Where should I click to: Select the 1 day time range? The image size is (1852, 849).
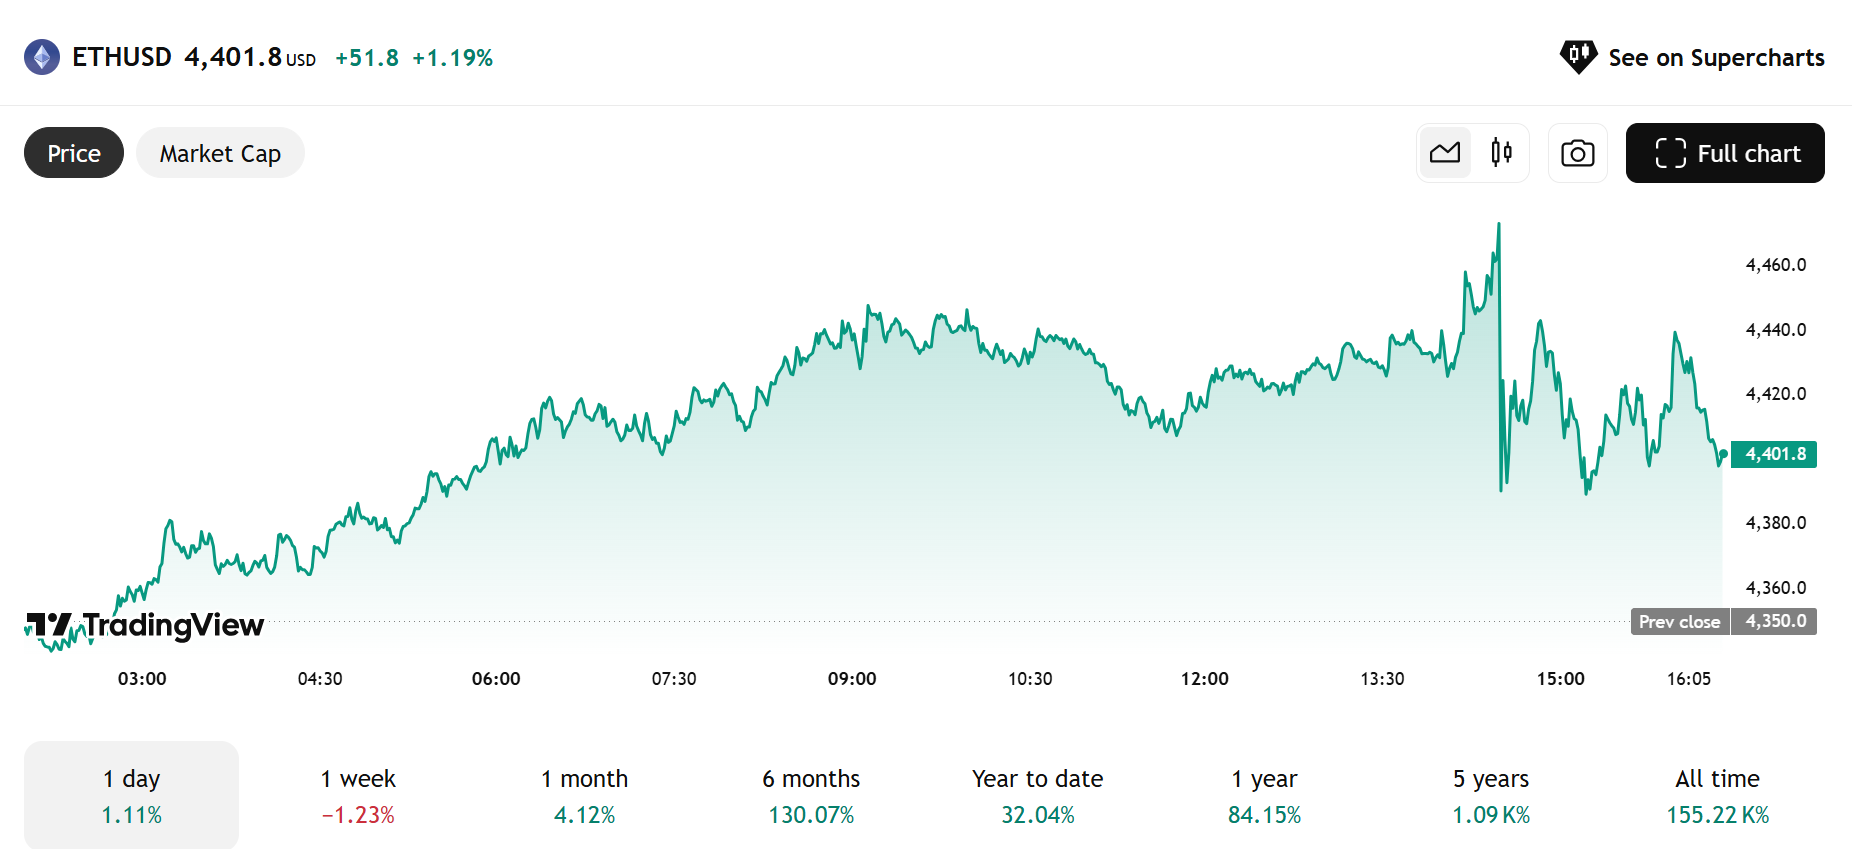pyautogui.click(x=131, y=795)
